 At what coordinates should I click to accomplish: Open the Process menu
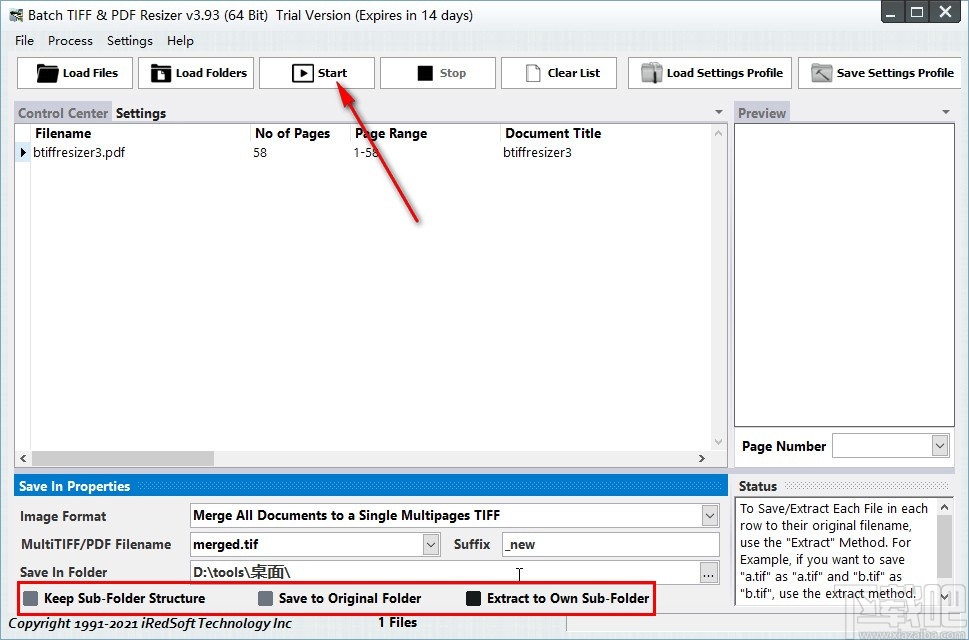click(x=70, y=41)
